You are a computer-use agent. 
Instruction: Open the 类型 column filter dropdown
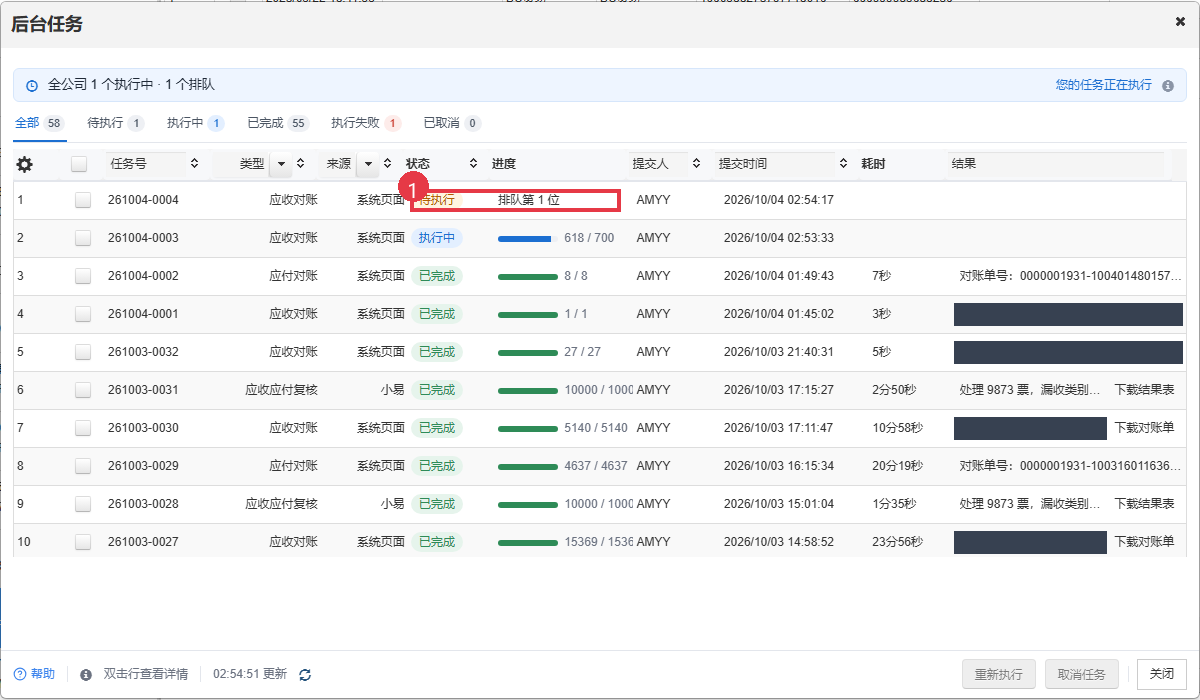pyautogui.click(x=280, y=164)
